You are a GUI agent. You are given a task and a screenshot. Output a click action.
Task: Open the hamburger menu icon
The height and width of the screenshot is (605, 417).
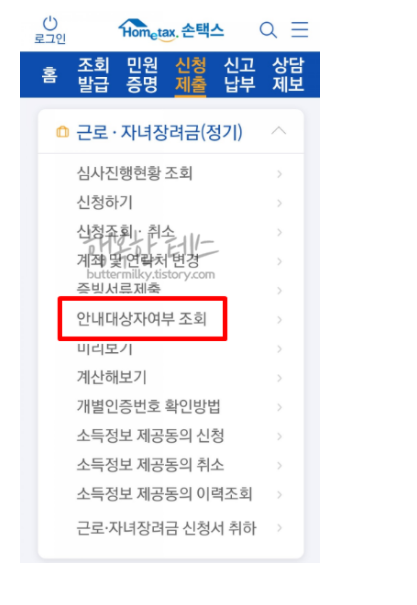click(x=300, y=29)
